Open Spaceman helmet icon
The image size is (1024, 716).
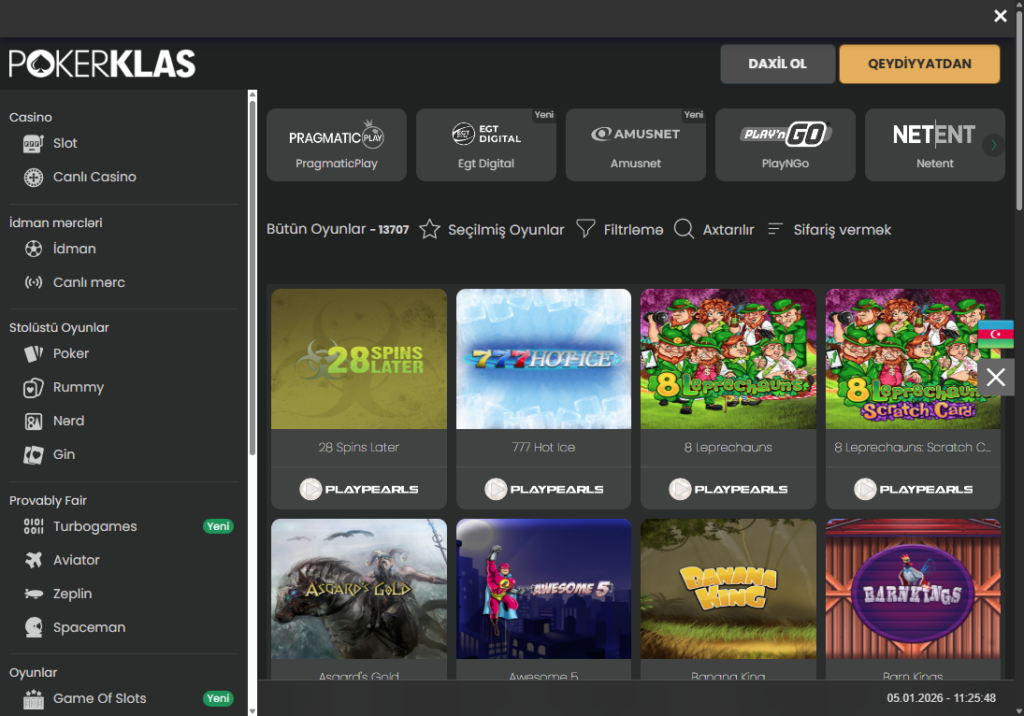tap(34, 628)
